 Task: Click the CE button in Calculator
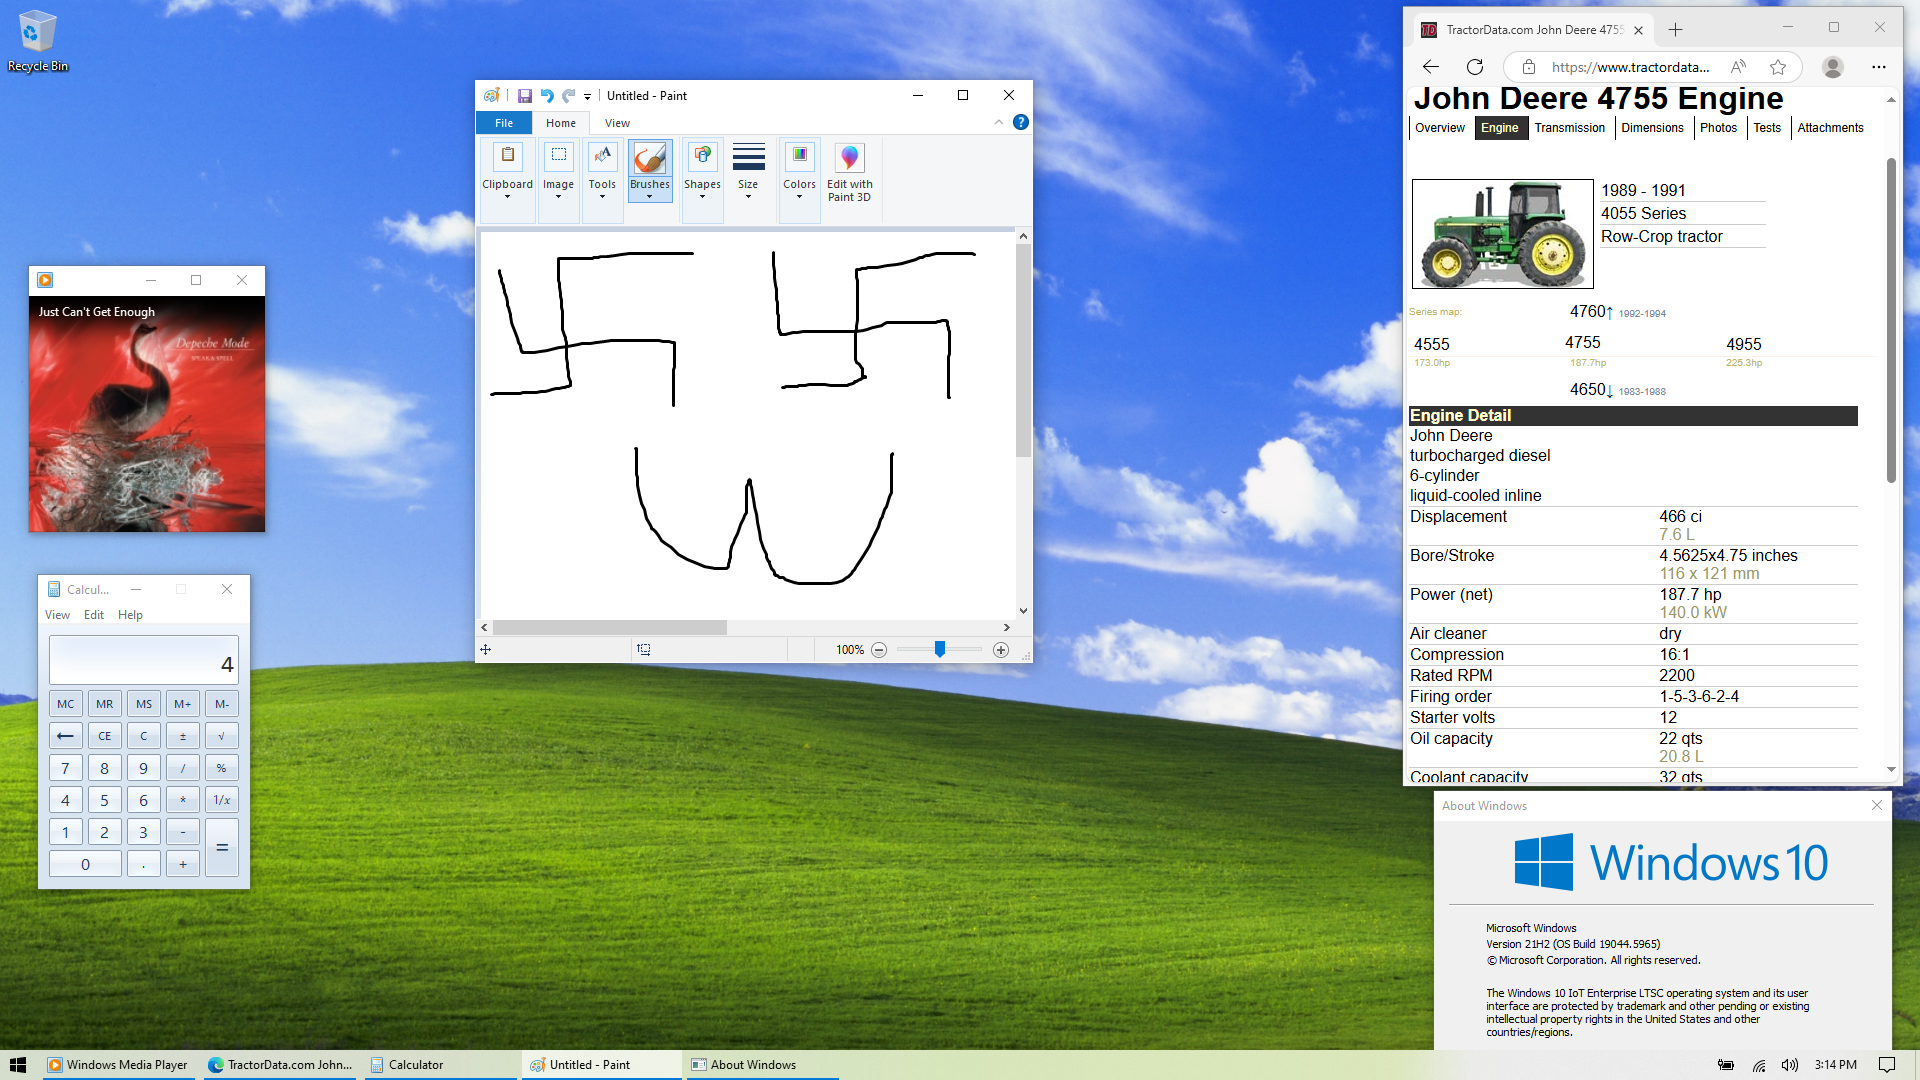[x=105, y=736]
